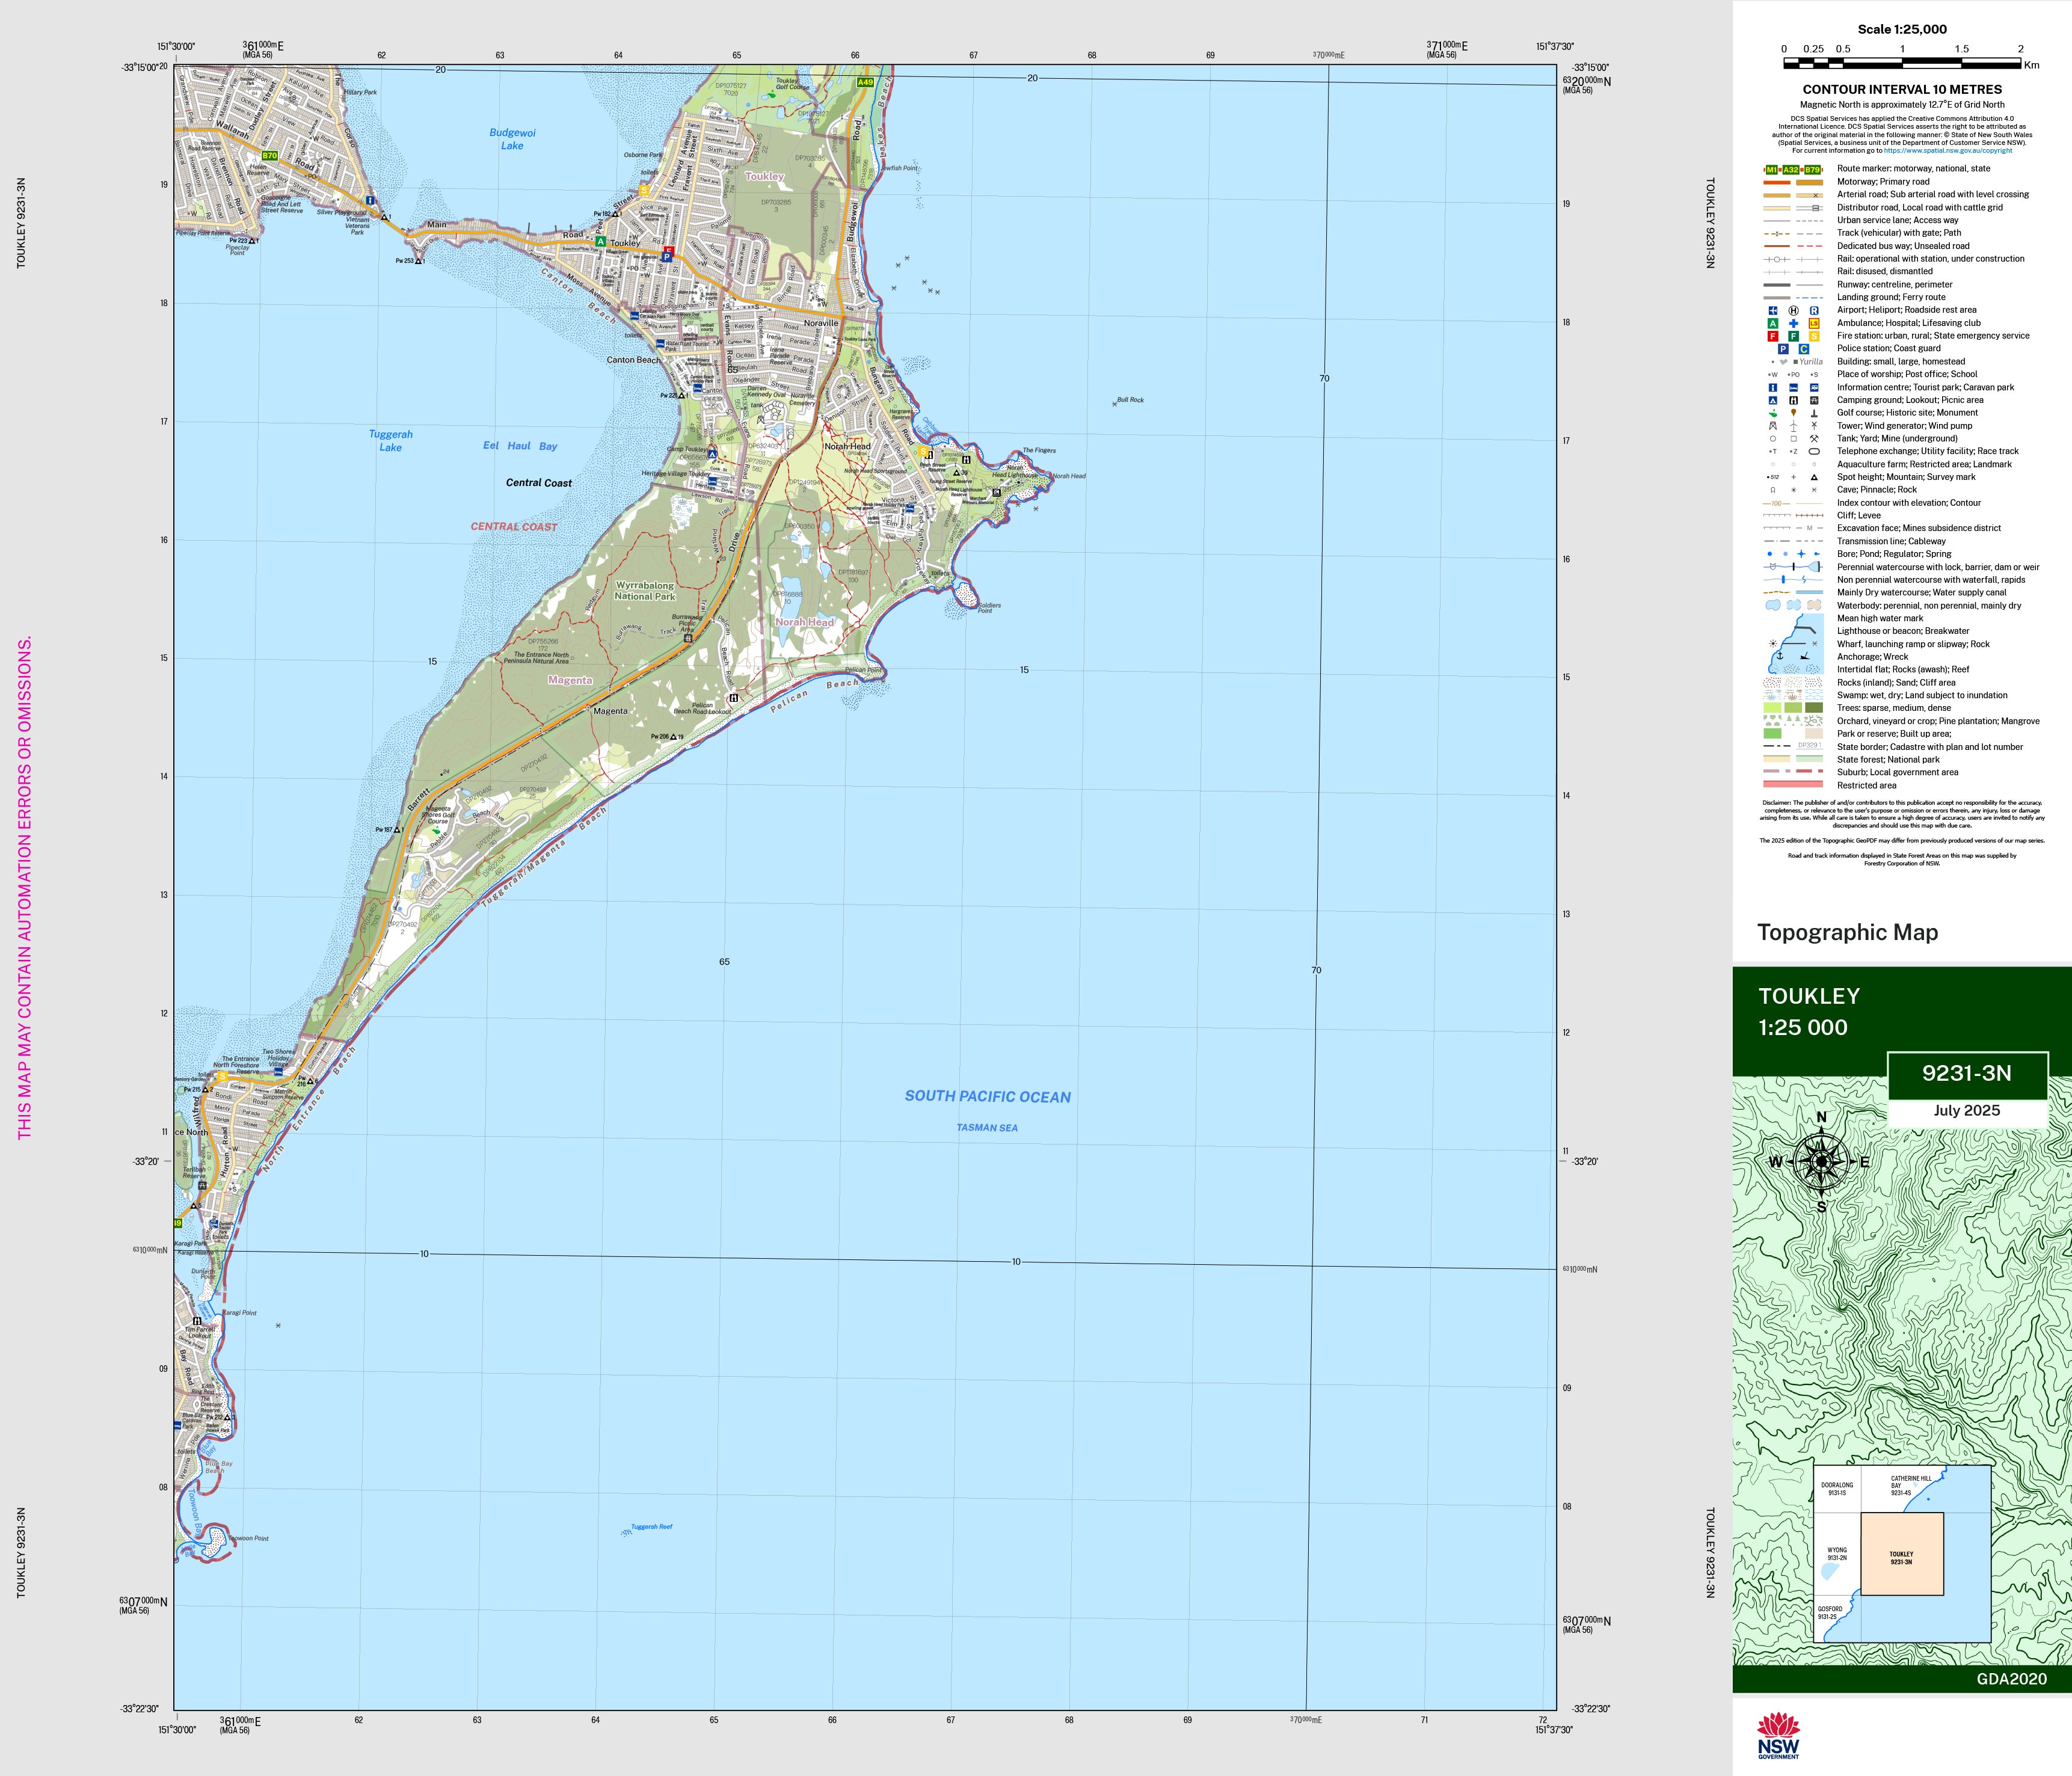Click the Lifesaving club LS legend icon
Screen dimensions: 2072x1776
(1814, 324)
